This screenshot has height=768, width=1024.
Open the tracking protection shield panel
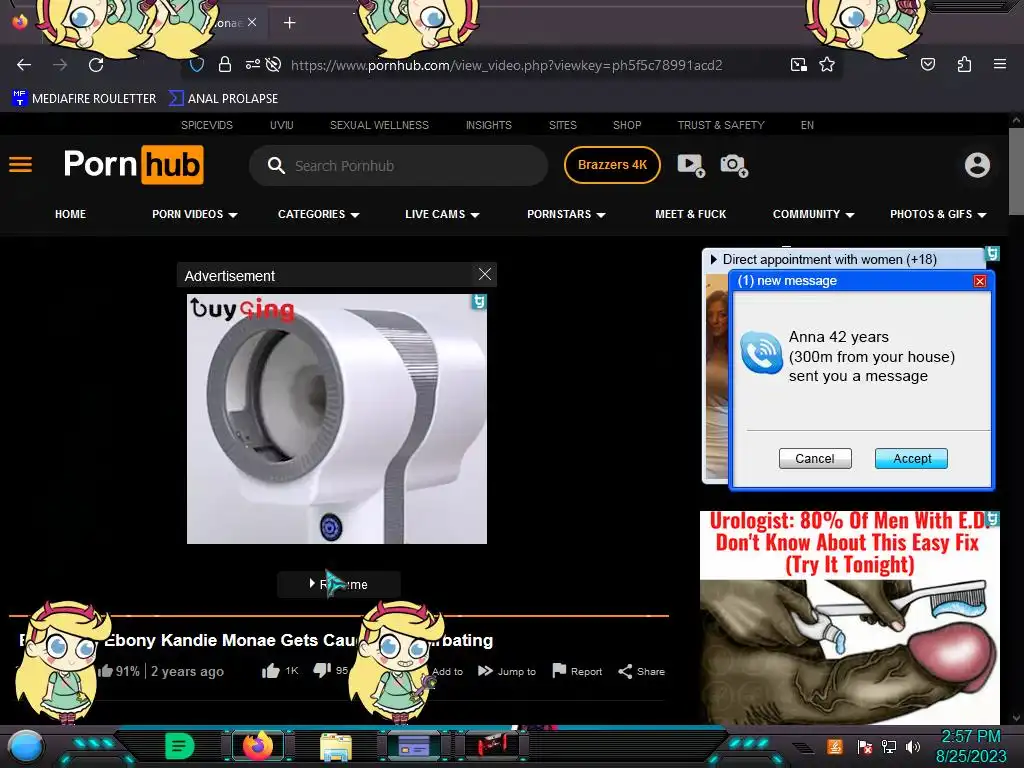(197, 65)
